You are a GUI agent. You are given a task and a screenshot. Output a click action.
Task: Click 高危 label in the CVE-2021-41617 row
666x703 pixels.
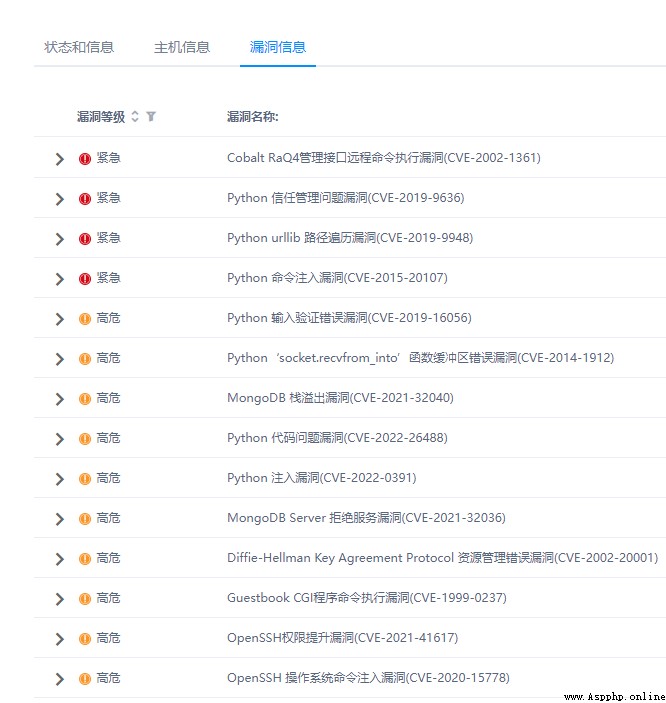[x=109, y=638]
